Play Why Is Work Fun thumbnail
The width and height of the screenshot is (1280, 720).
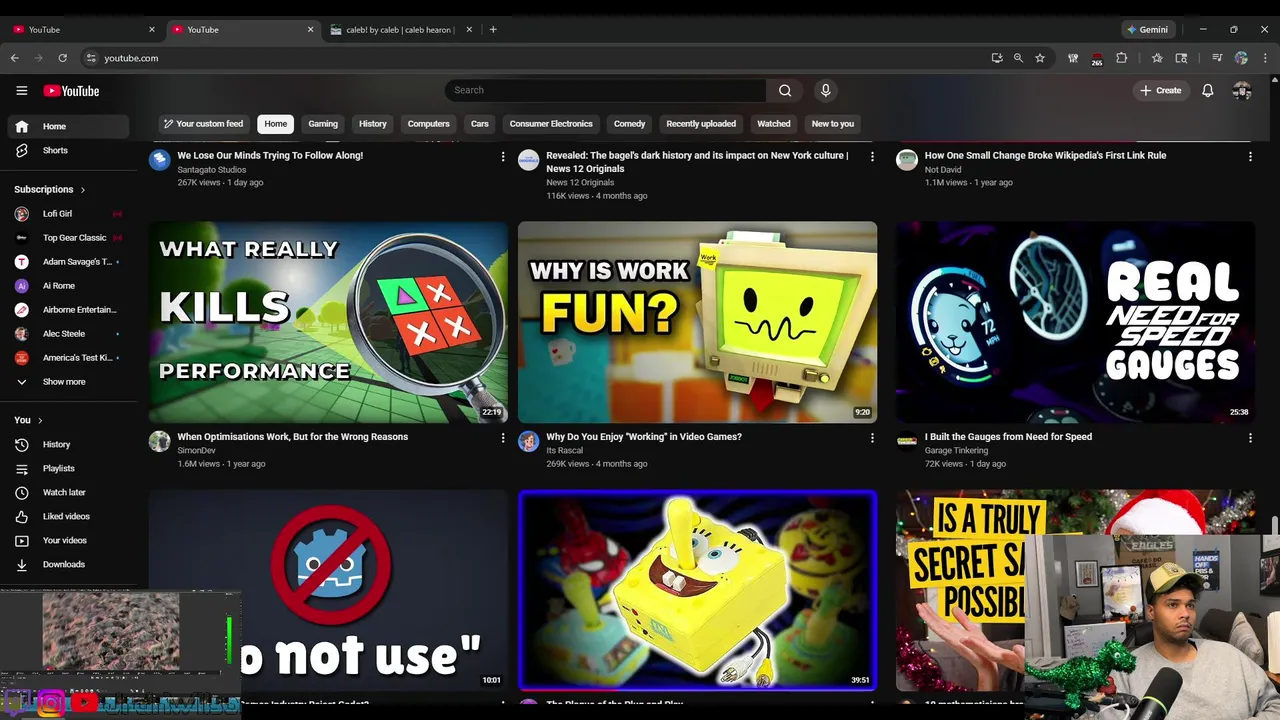point(697,322)
